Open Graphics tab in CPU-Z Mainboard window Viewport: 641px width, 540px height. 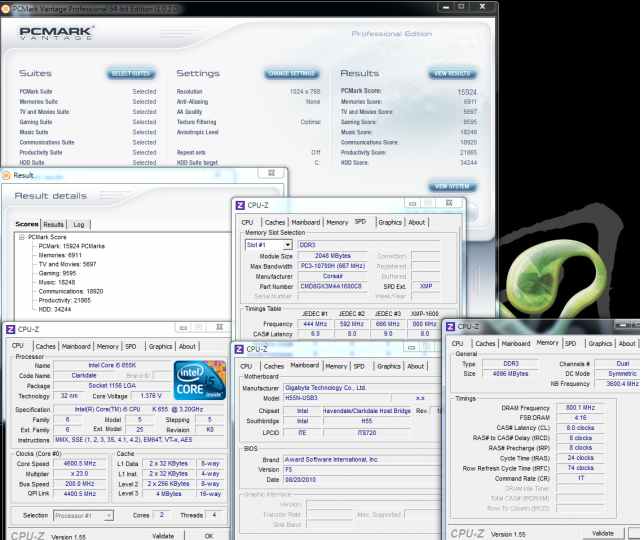click(x=389, y=366)
